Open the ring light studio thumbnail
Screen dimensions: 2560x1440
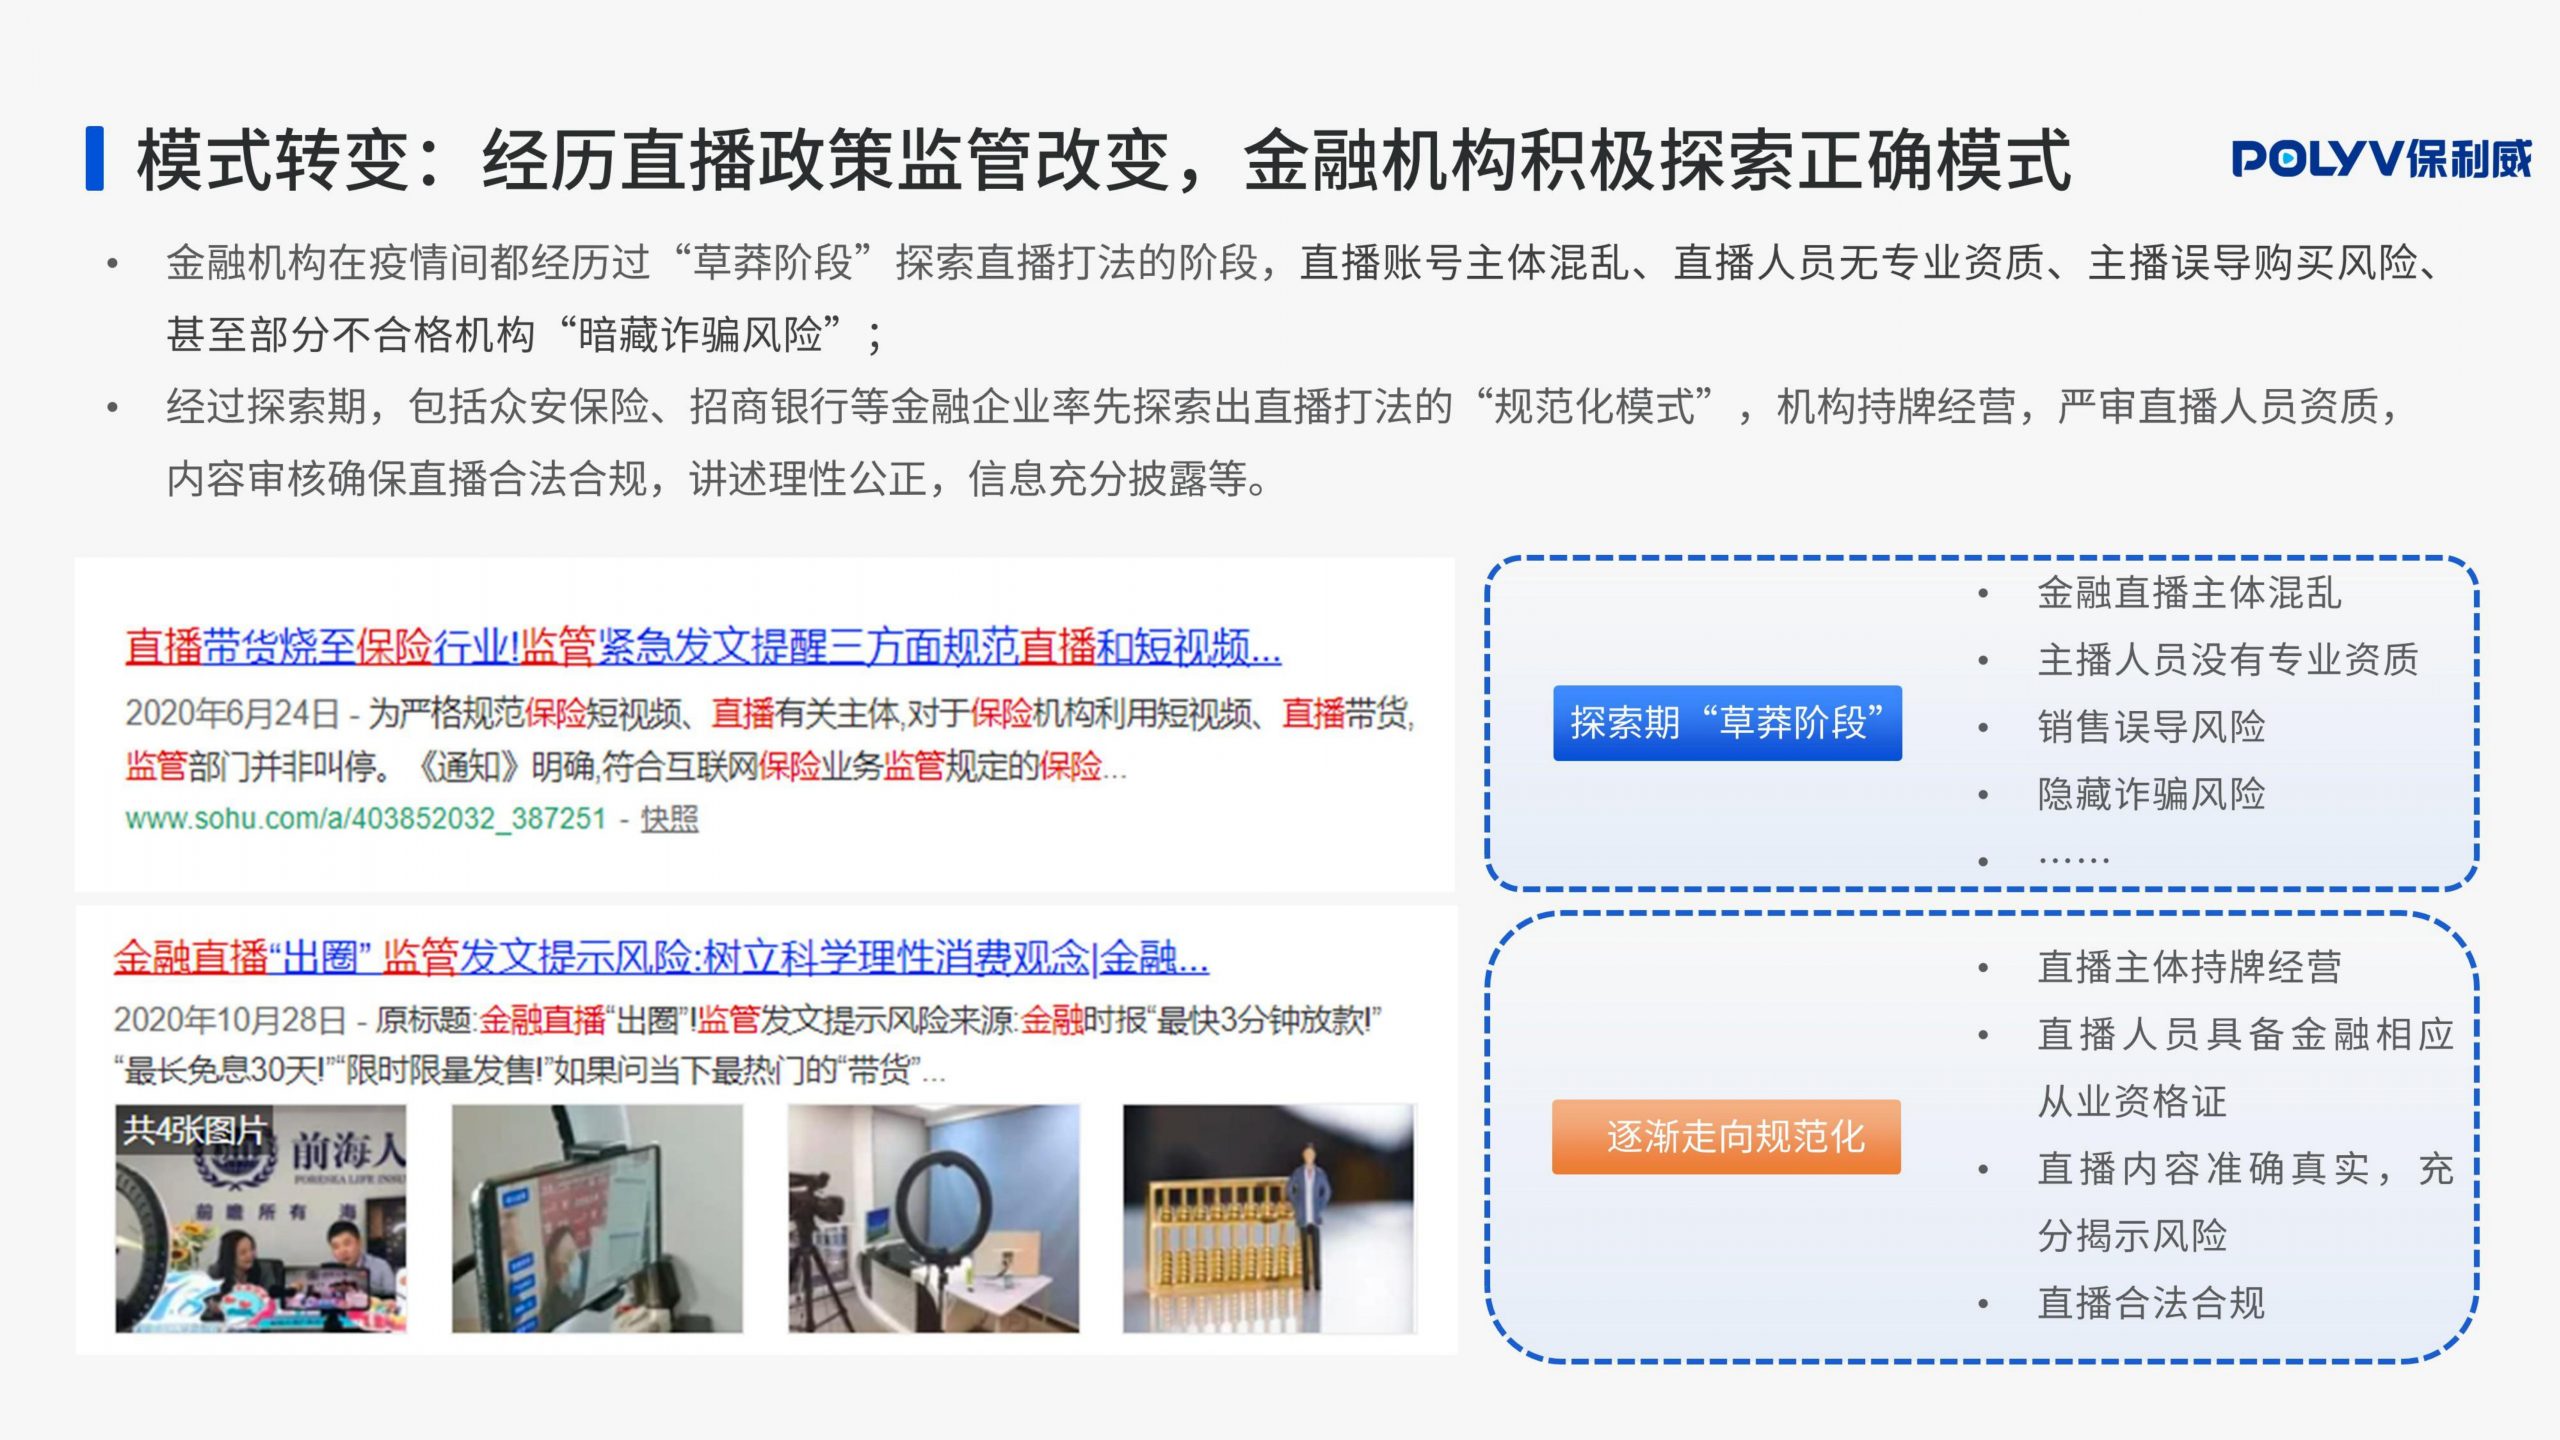point(933,1218)
